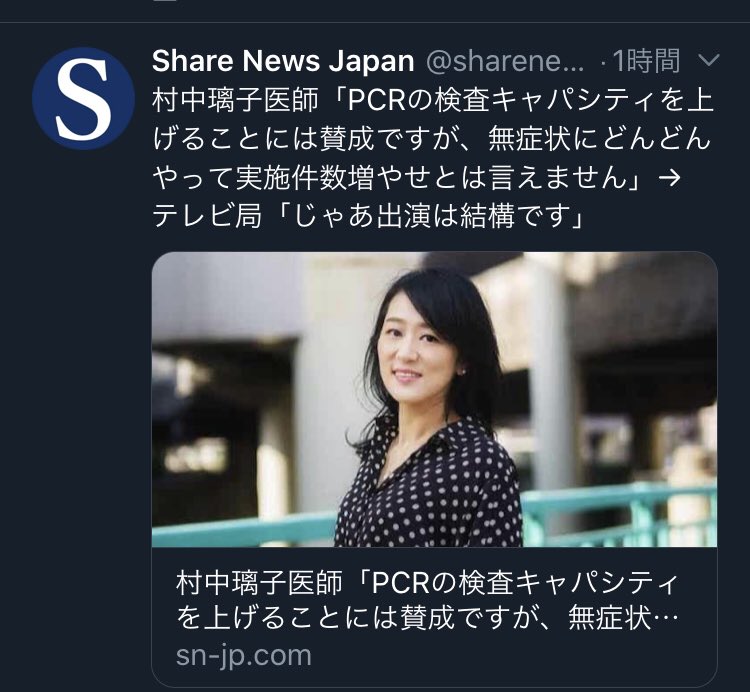Open the link card preview photo
Image resolution: width=750 pixels, height=692 pixels.
[434, 399]
